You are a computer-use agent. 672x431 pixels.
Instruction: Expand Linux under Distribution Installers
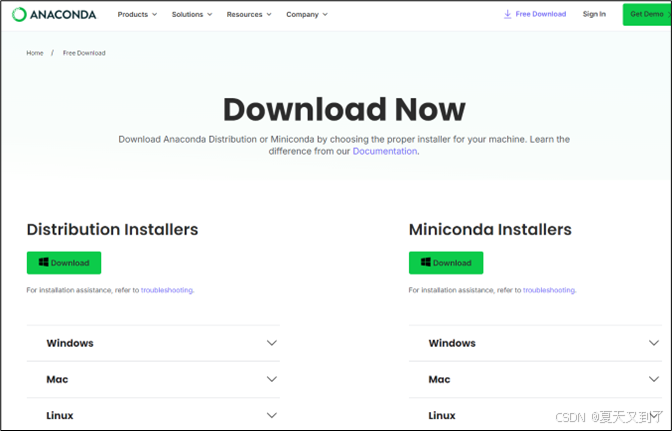[153, 415]
